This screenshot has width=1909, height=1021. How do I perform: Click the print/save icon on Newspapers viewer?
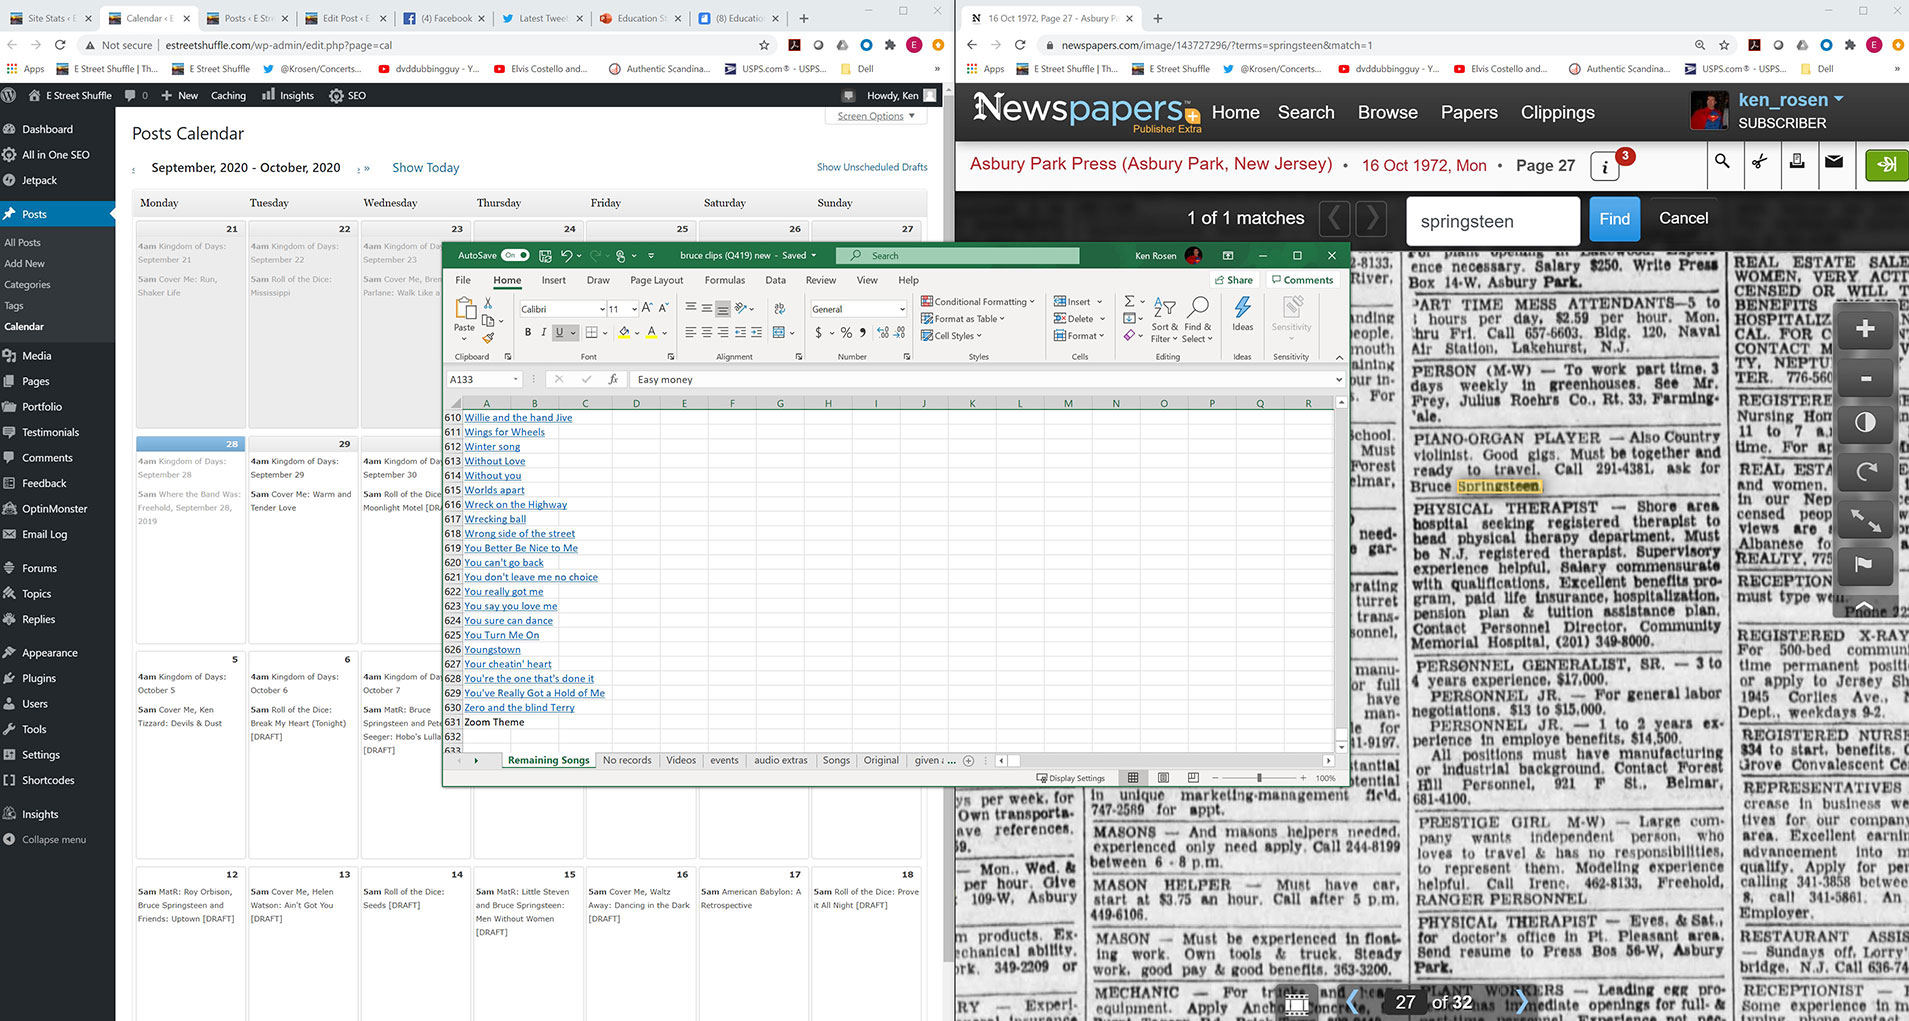click(x=1797, y=161)
